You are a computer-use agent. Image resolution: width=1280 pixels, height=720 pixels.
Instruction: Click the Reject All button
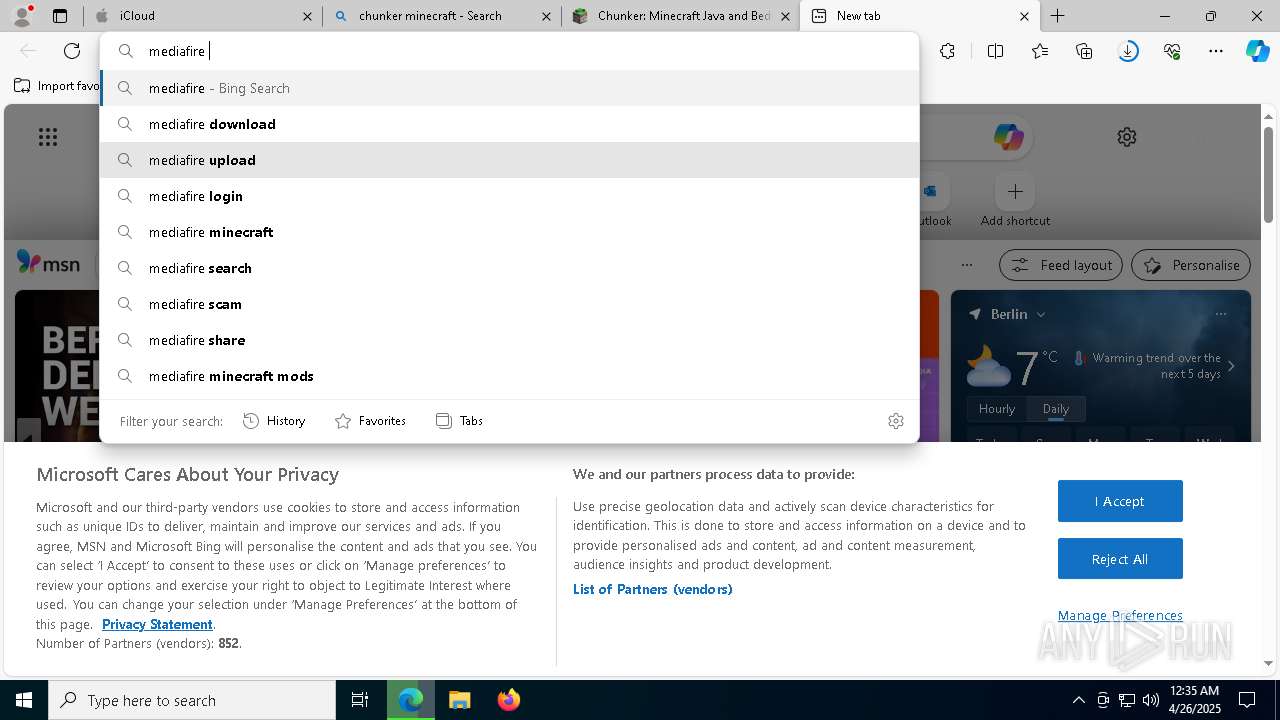click(1120, 559)
